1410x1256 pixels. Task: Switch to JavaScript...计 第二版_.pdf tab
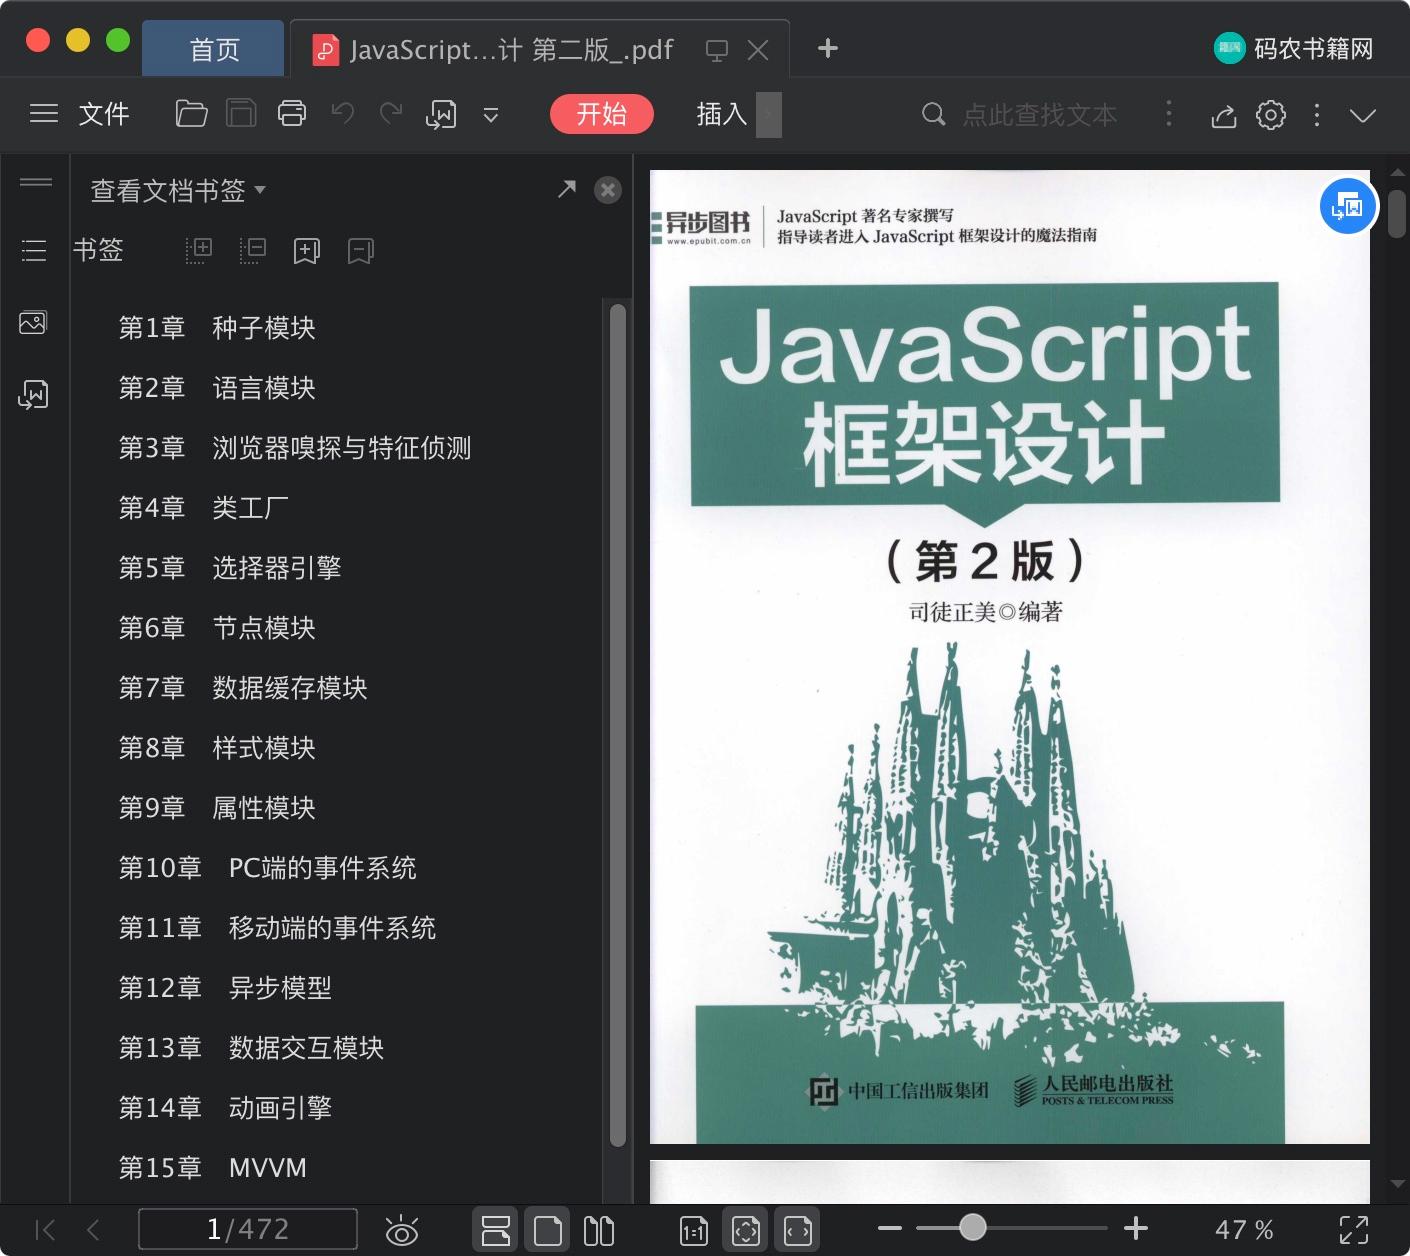pos(511,49)
